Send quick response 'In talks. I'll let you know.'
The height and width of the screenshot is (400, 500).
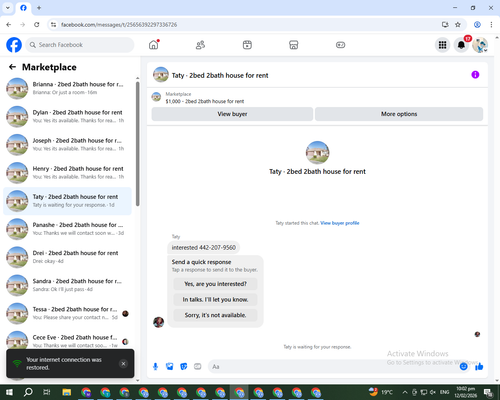pos(215,300)
